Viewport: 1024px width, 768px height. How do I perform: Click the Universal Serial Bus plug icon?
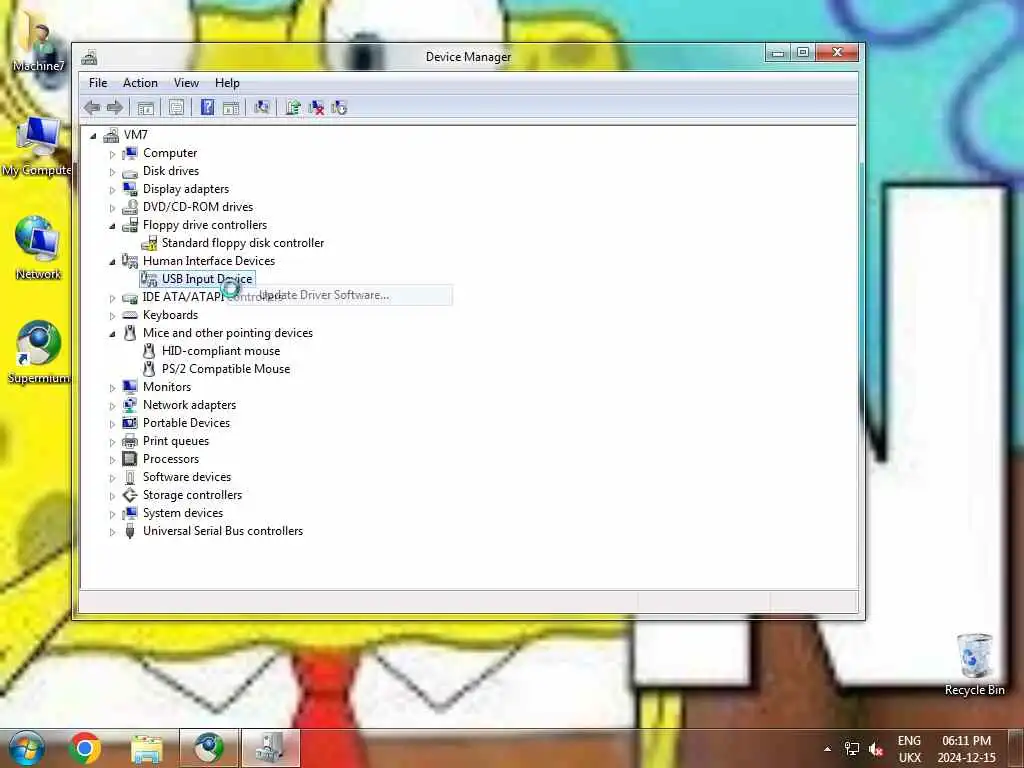pos(130,531)
